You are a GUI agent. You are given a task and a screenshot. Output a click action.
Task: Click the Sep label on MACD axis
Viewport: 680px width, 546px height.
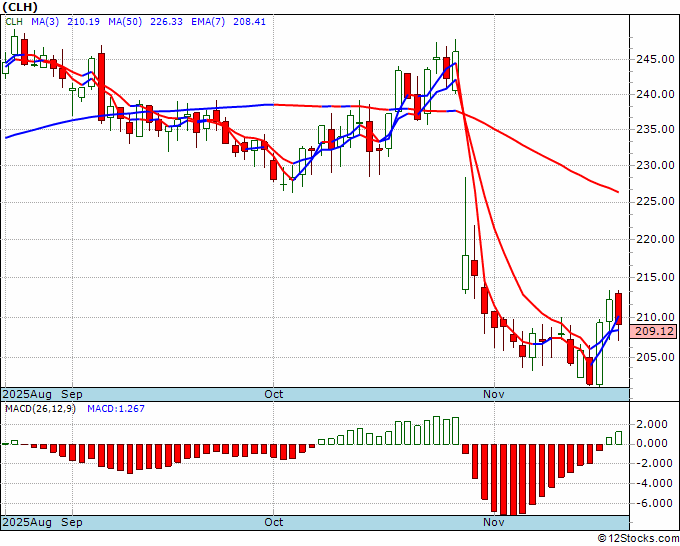point(72,522)
